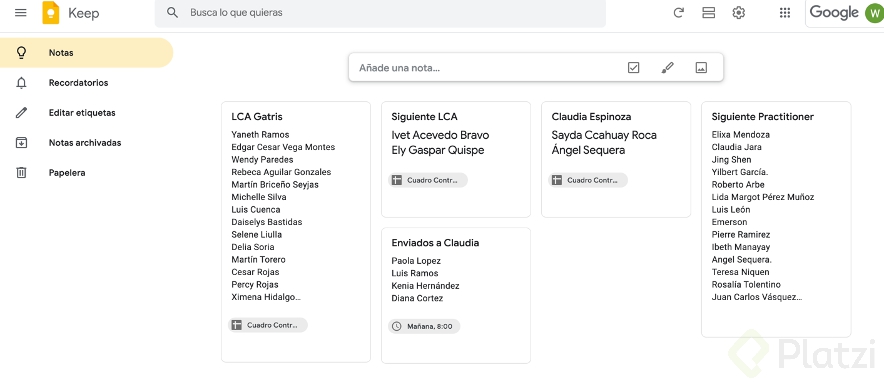Open the Claudia Espinoza note title

(x=591, y=117)
